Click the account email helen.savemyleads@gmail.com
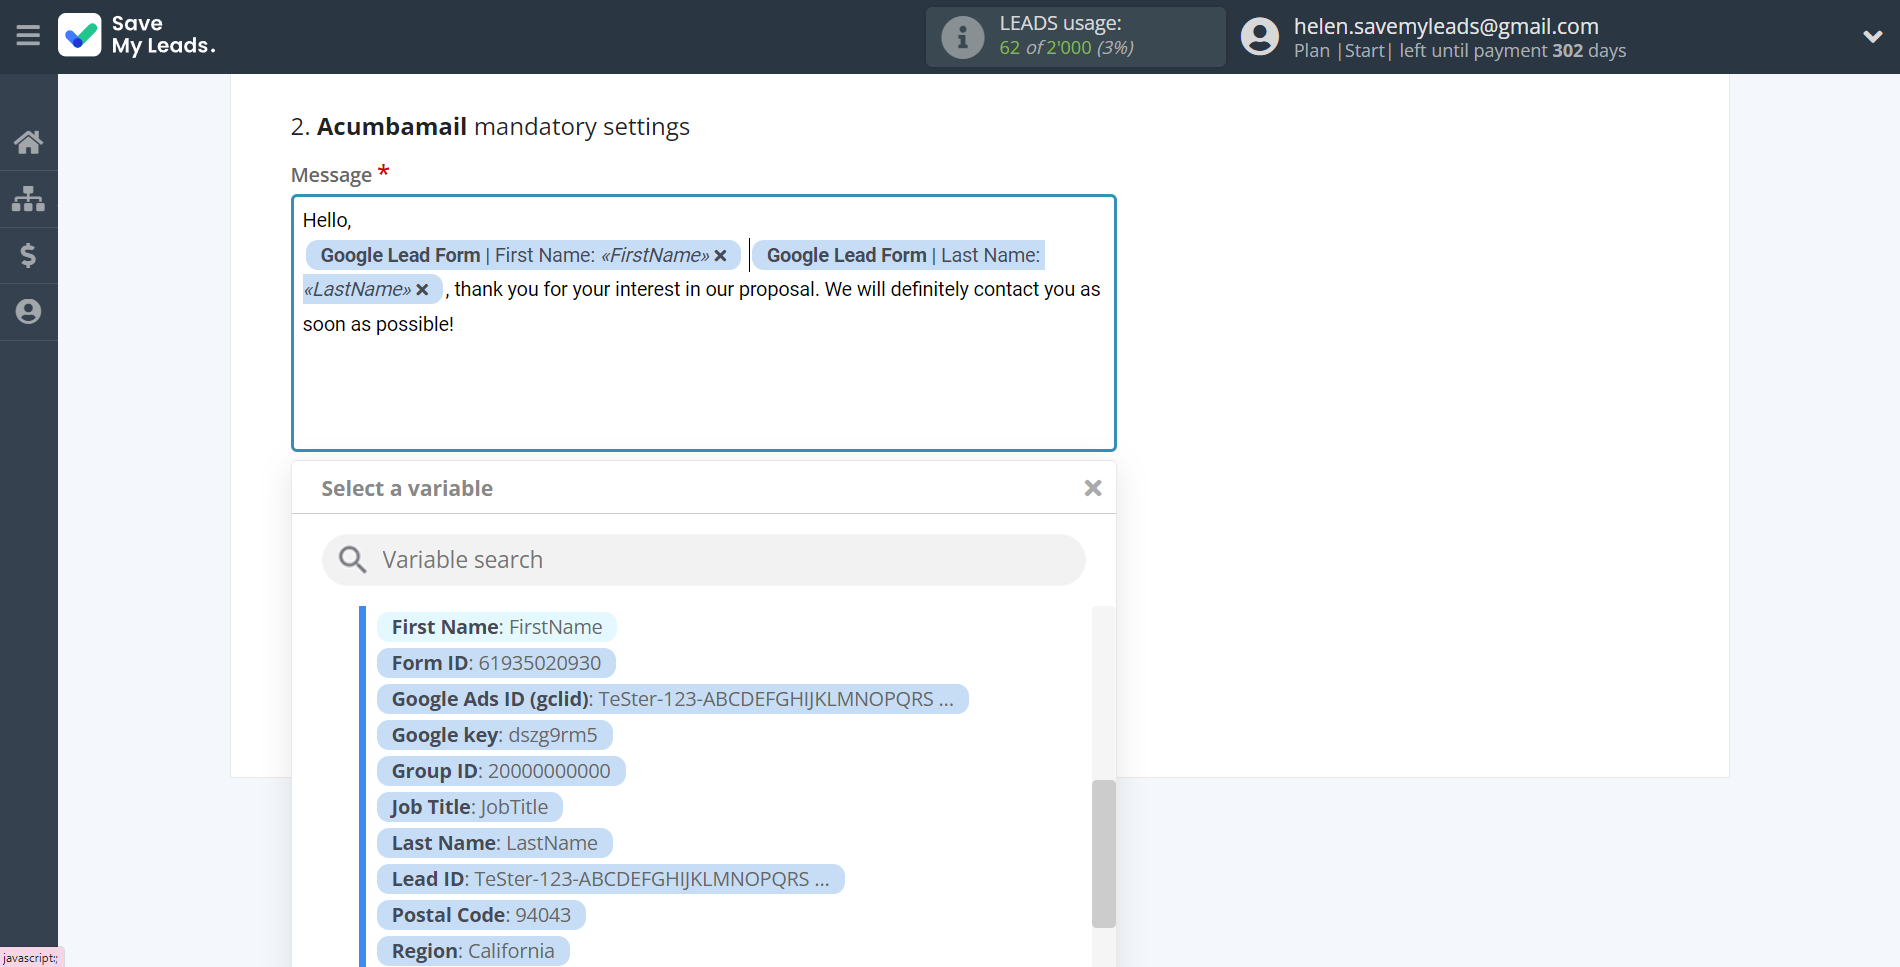The image size is (1900, 967). coord(1446,26)
